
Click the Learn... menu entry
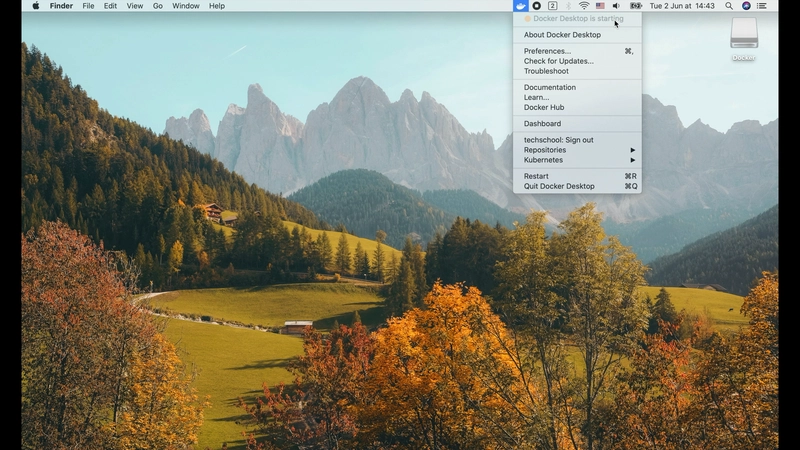click(x=577, y=97)
